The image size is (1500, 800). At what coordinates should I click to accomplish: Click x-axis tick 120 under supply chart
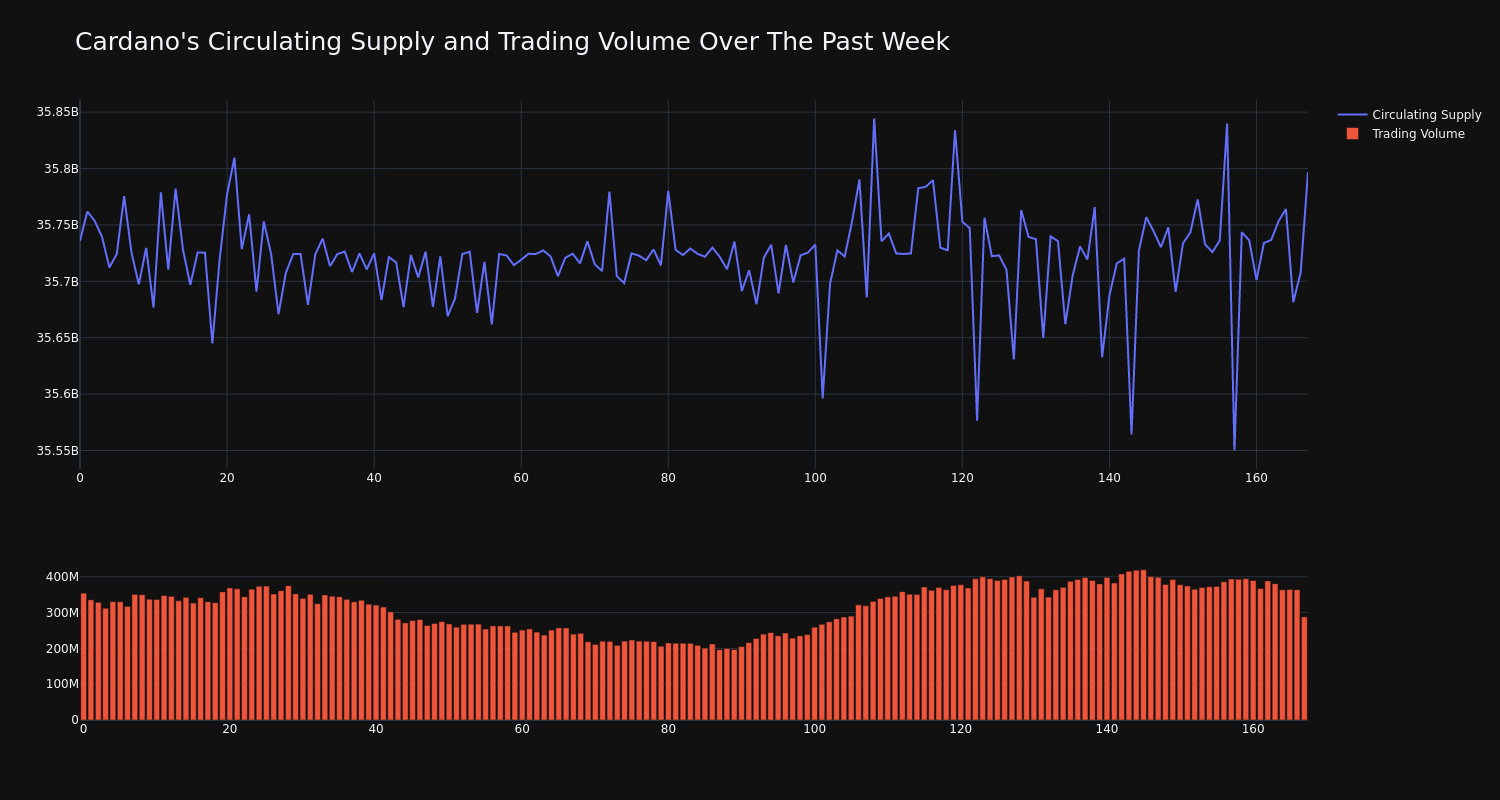point(962,478)
